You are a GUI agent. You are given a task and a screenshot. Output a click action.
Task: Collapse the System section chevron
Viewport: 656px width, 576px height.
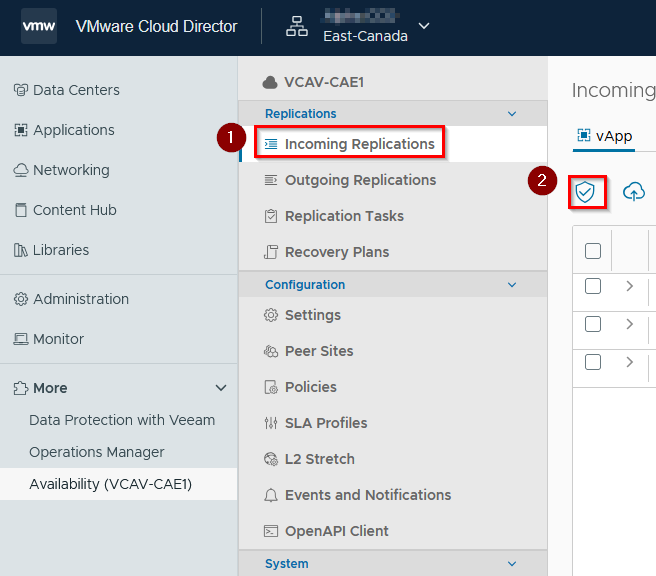tap(512, 564)
